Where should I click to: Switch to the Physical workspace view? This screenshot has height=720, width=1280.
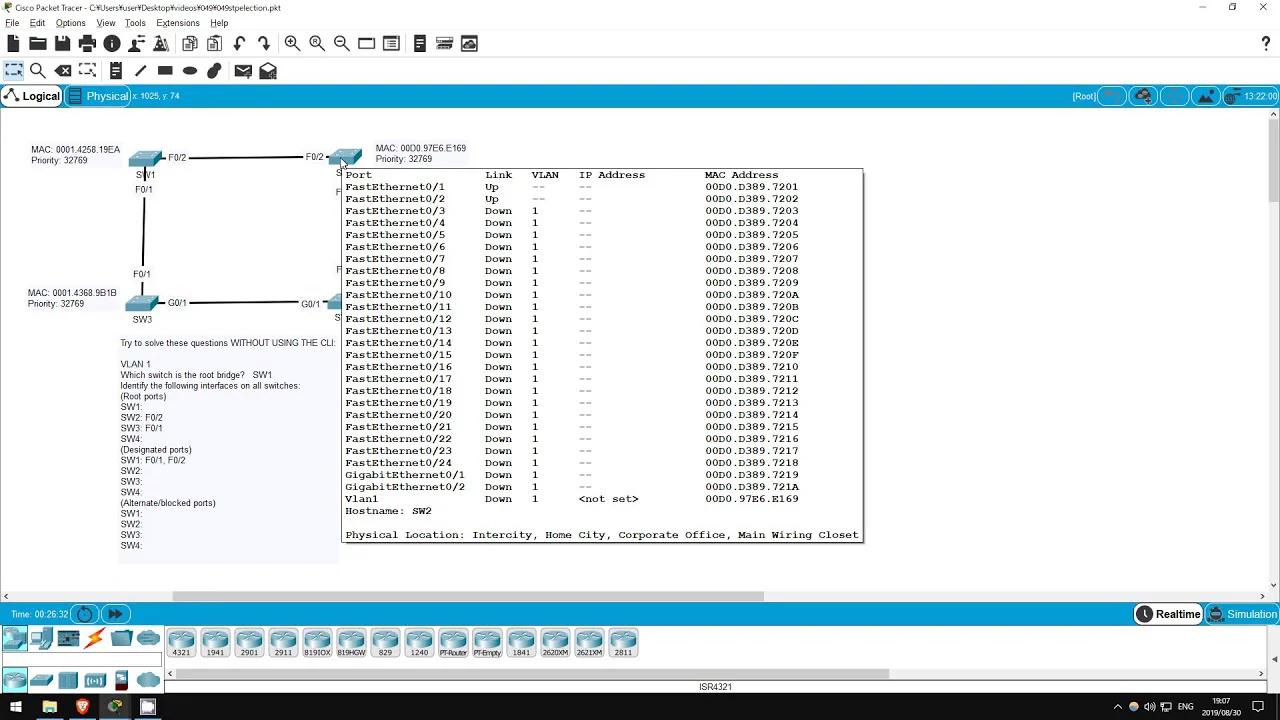pyautogui.click(x=107, y=95)
